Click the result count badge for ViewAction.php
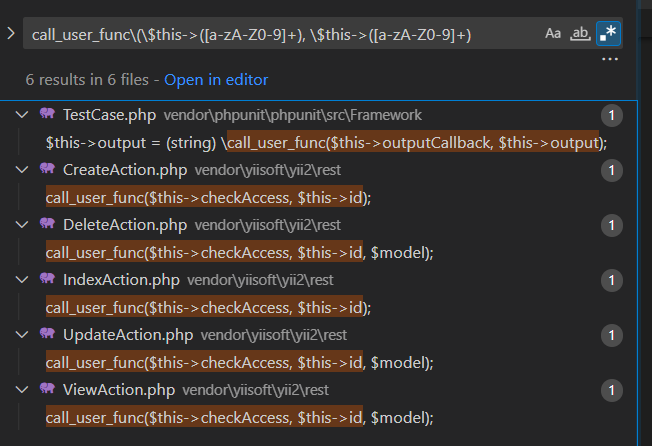Screen dimensions: 652x446 tap(612, 389)
